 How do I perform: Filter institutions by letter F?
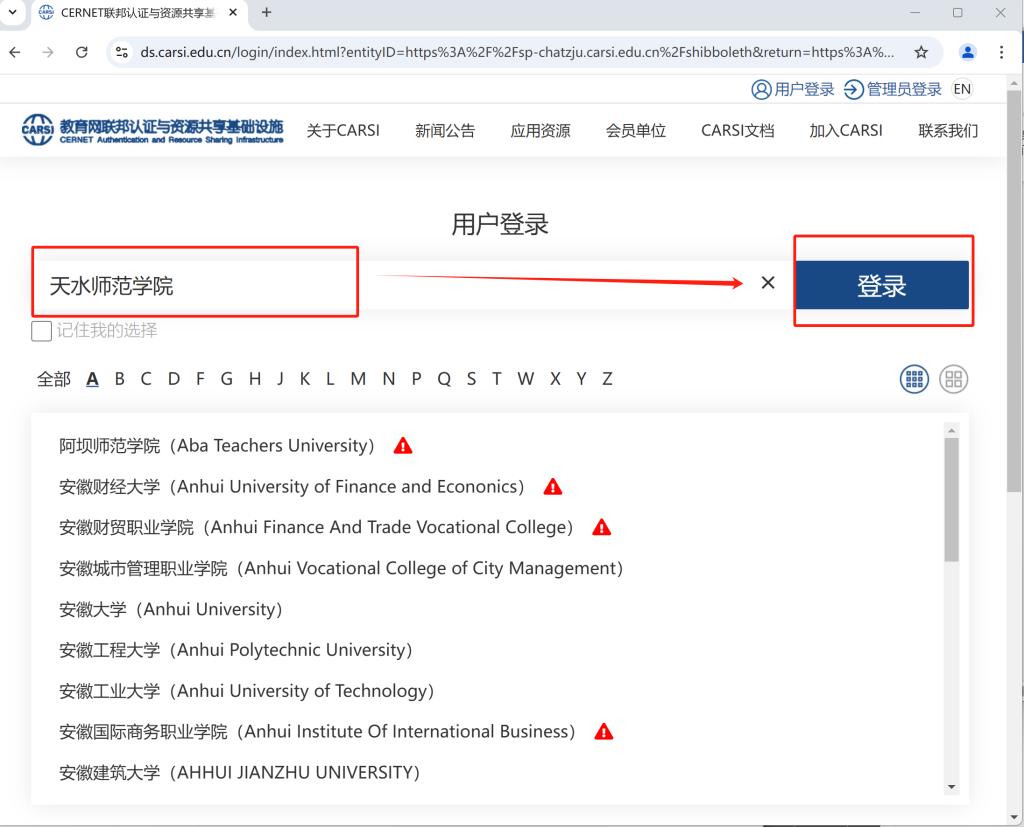(x=200, y=379)
